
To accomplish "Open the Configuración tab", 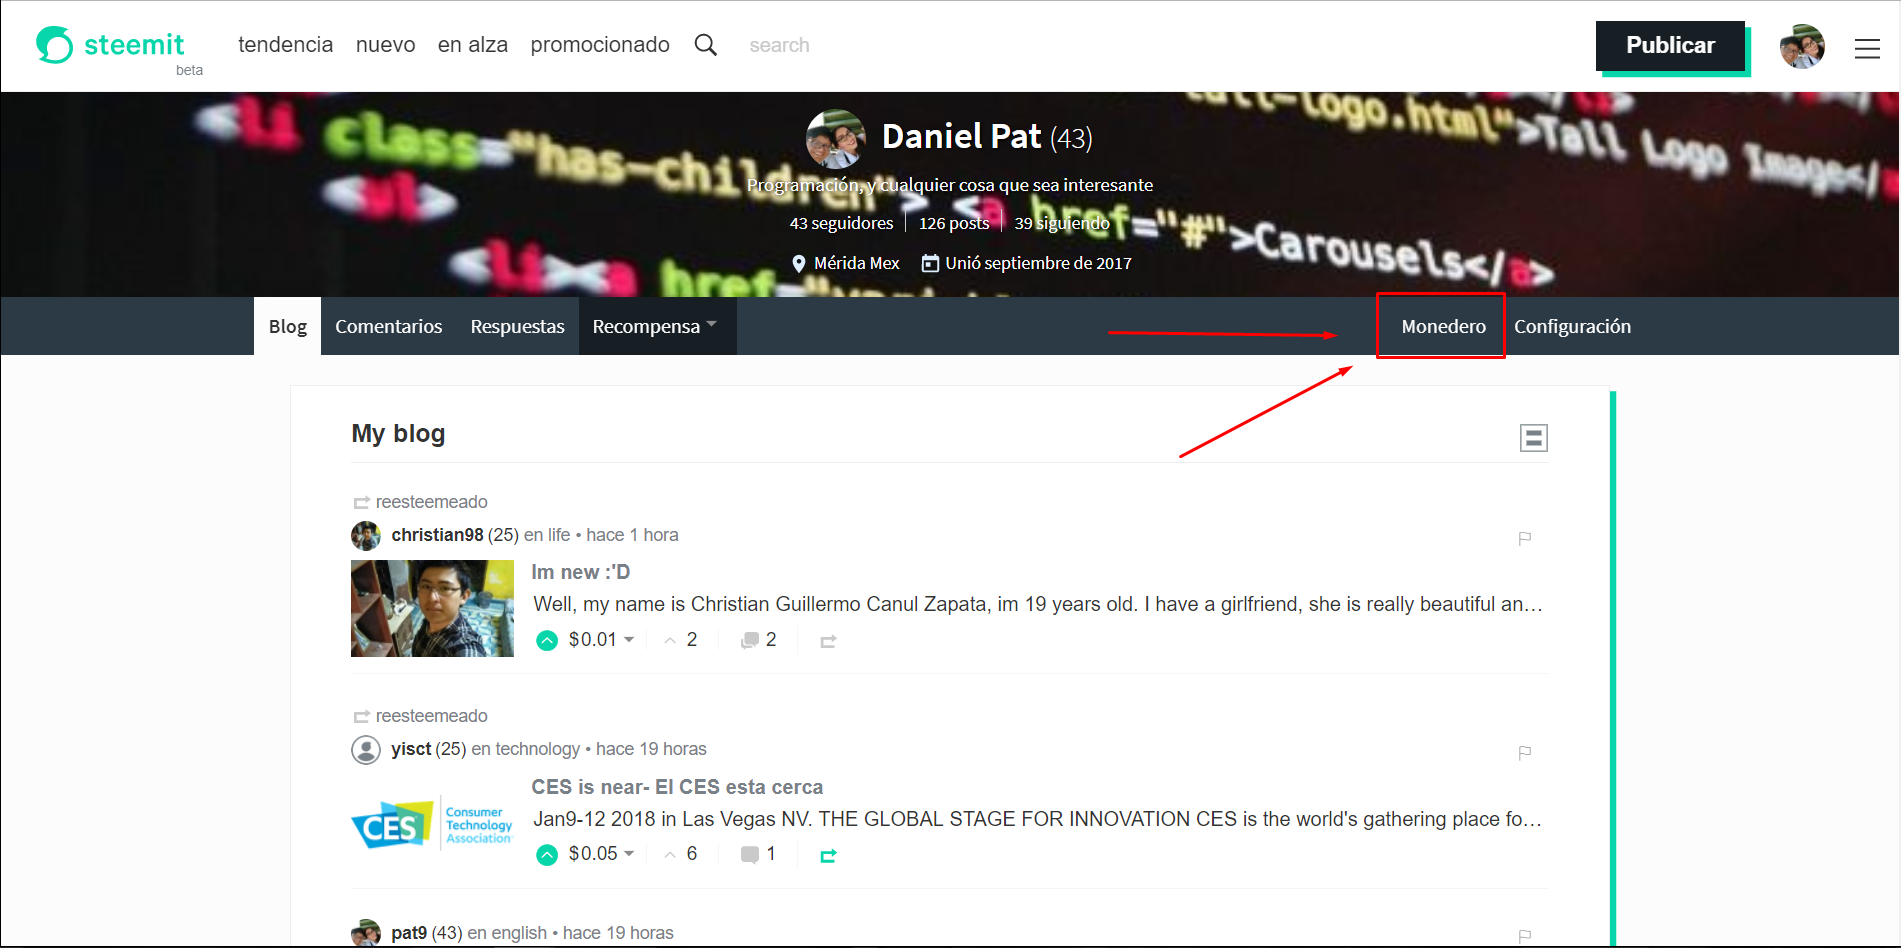I will (x=1572, y=326).
